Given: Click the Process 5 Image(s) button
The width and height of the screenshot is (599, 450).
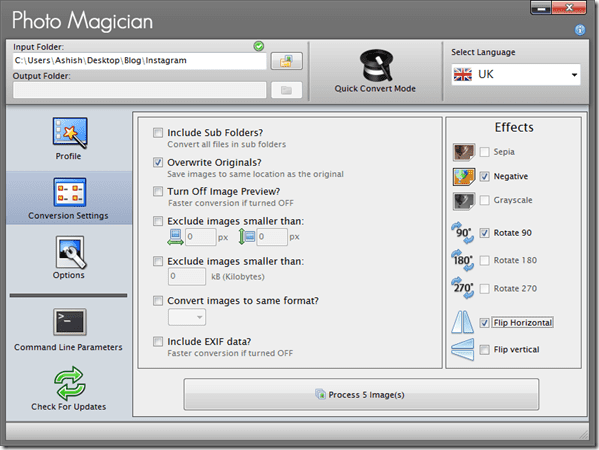Looking at the screenshot, I should tap(361, 394).
